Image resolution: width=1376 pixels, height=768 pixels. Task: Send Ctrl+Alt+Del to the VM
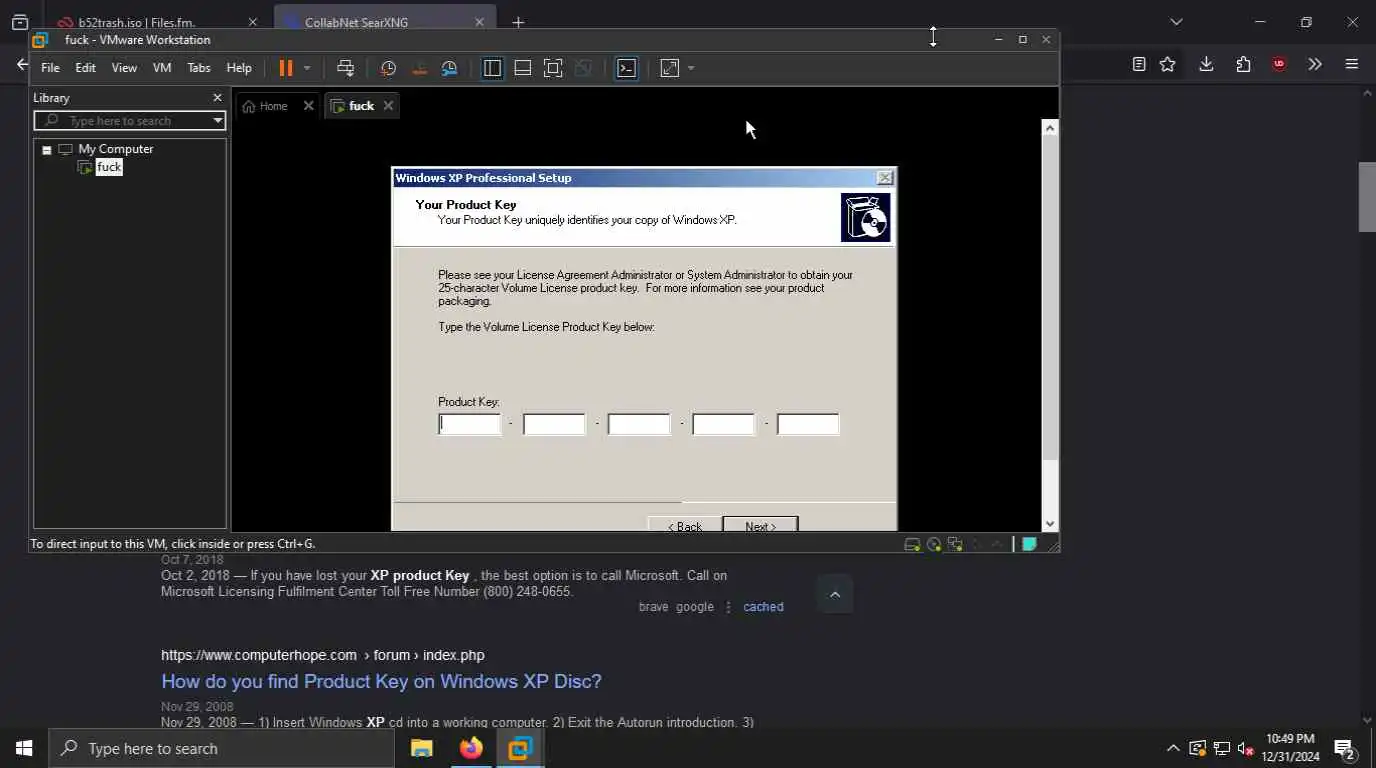tap(345, 68)
